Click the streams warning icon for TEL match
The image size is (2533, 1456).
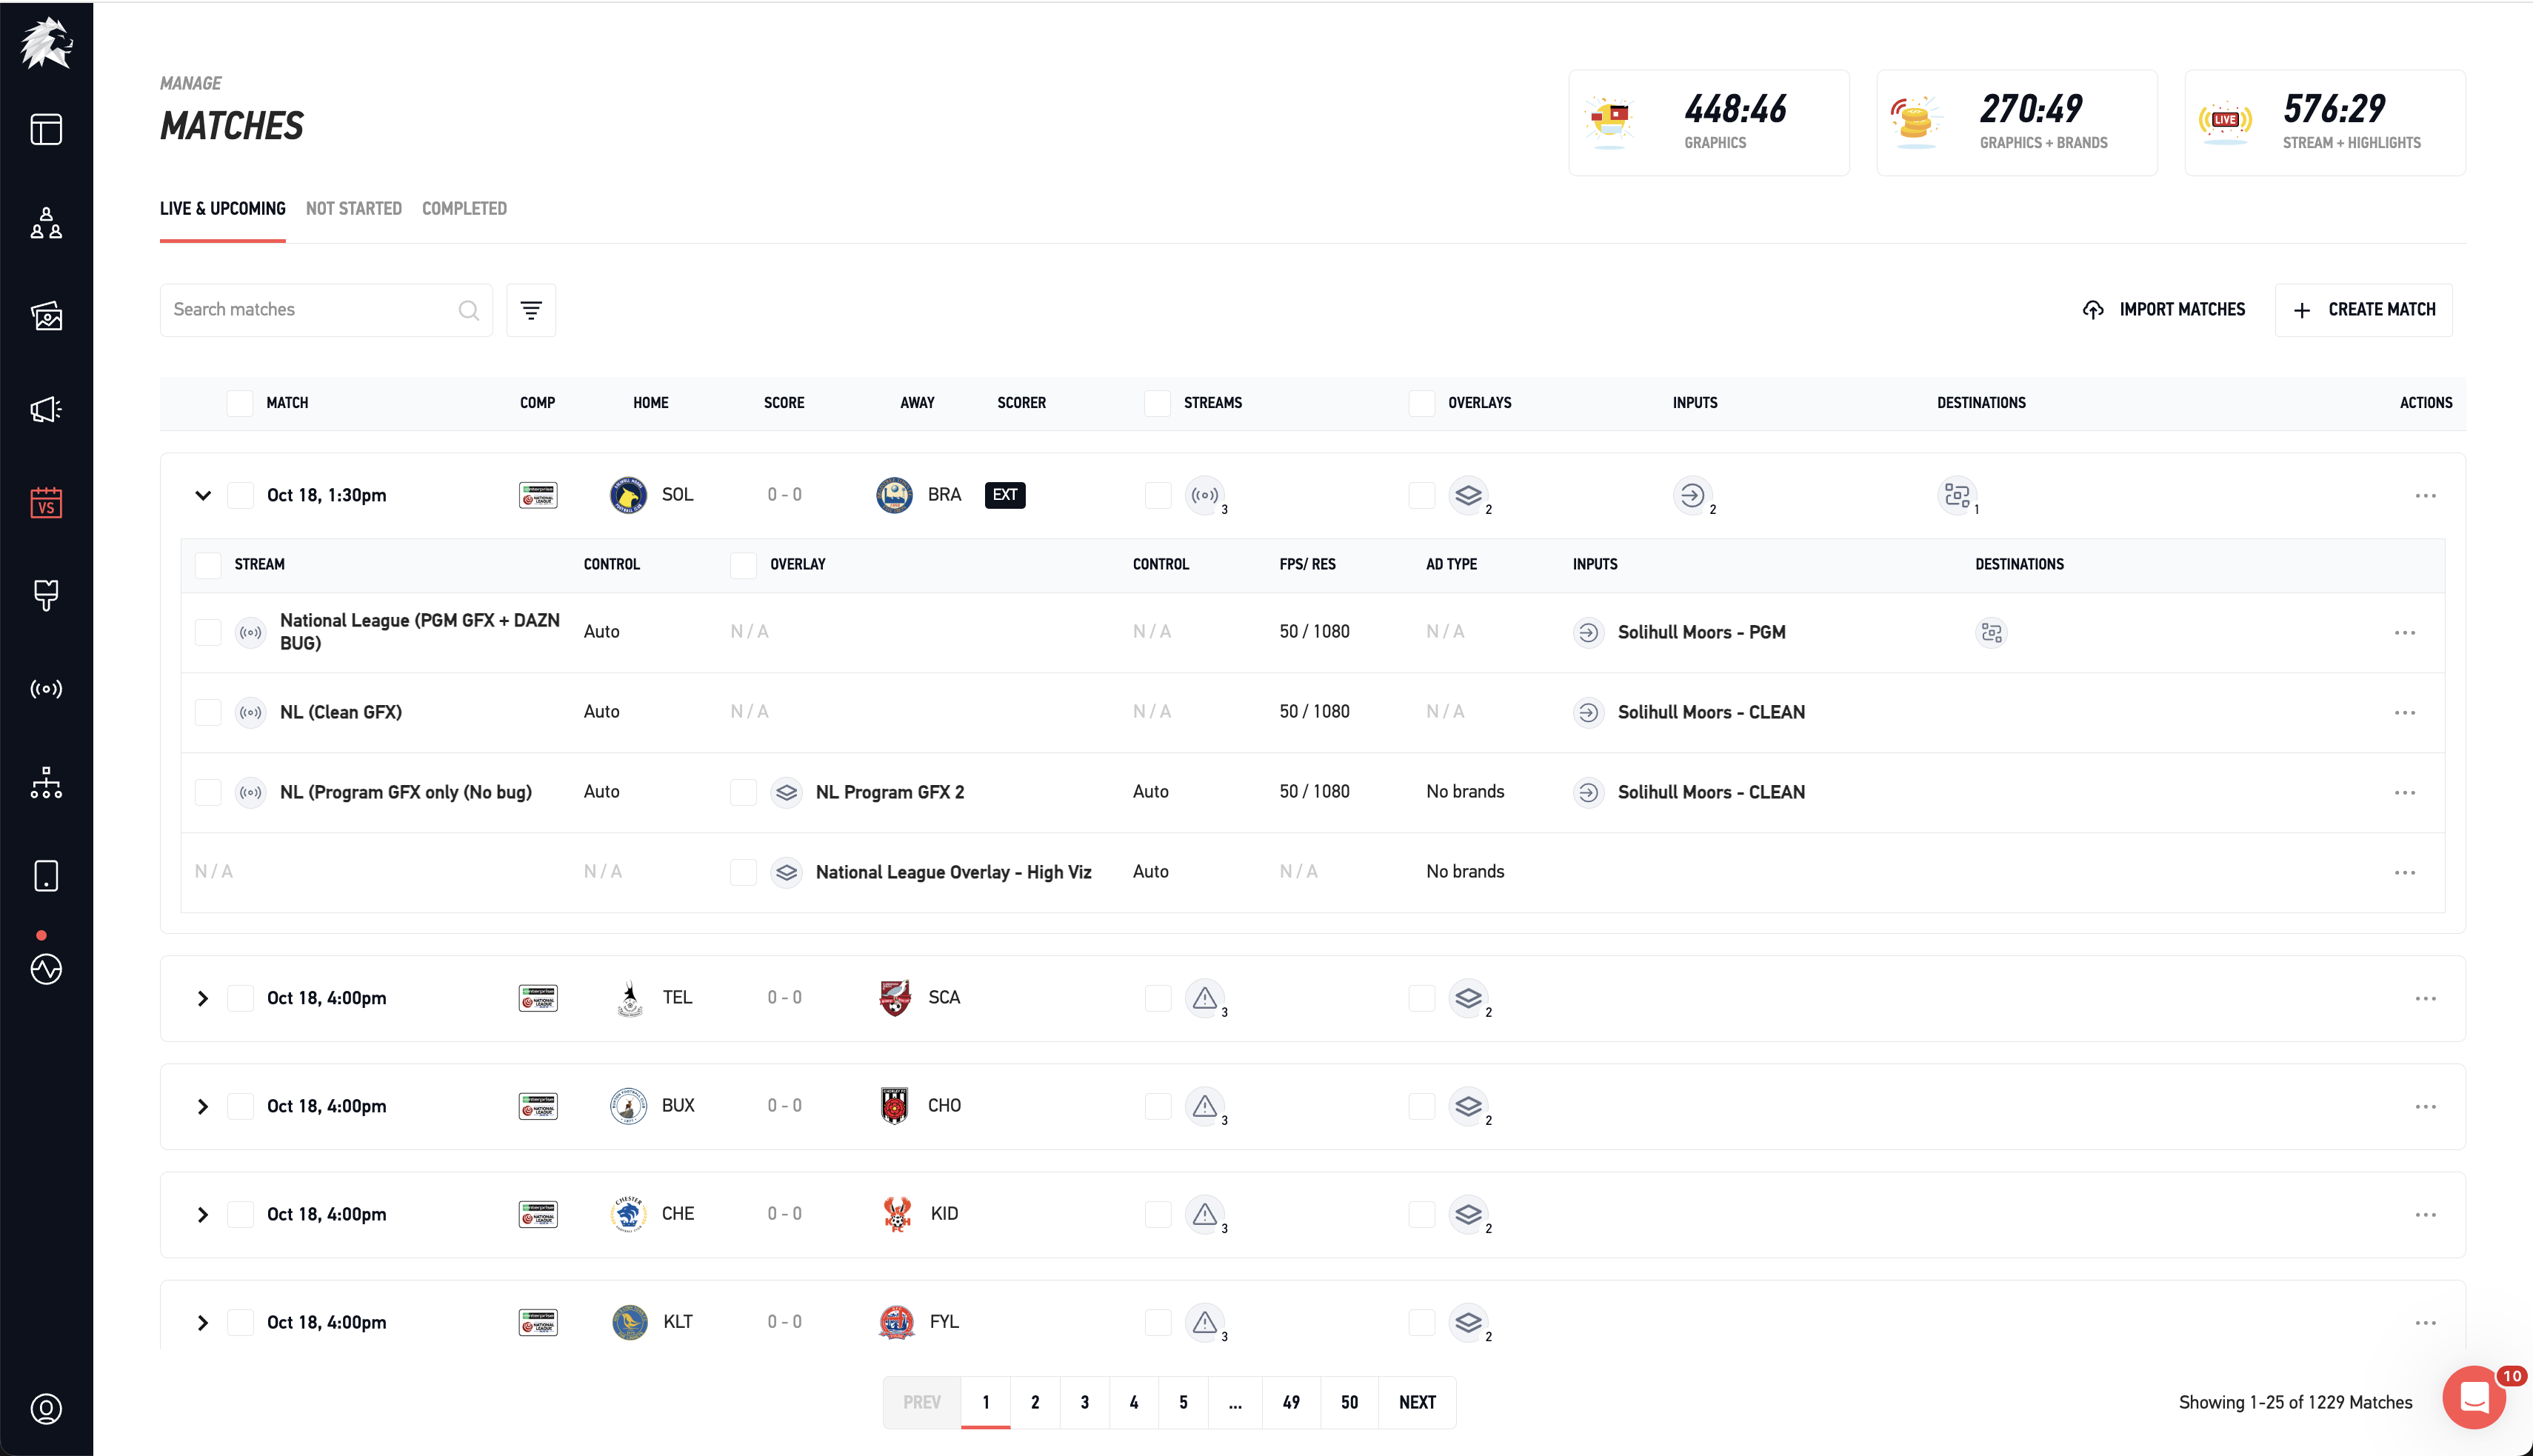1204,998
